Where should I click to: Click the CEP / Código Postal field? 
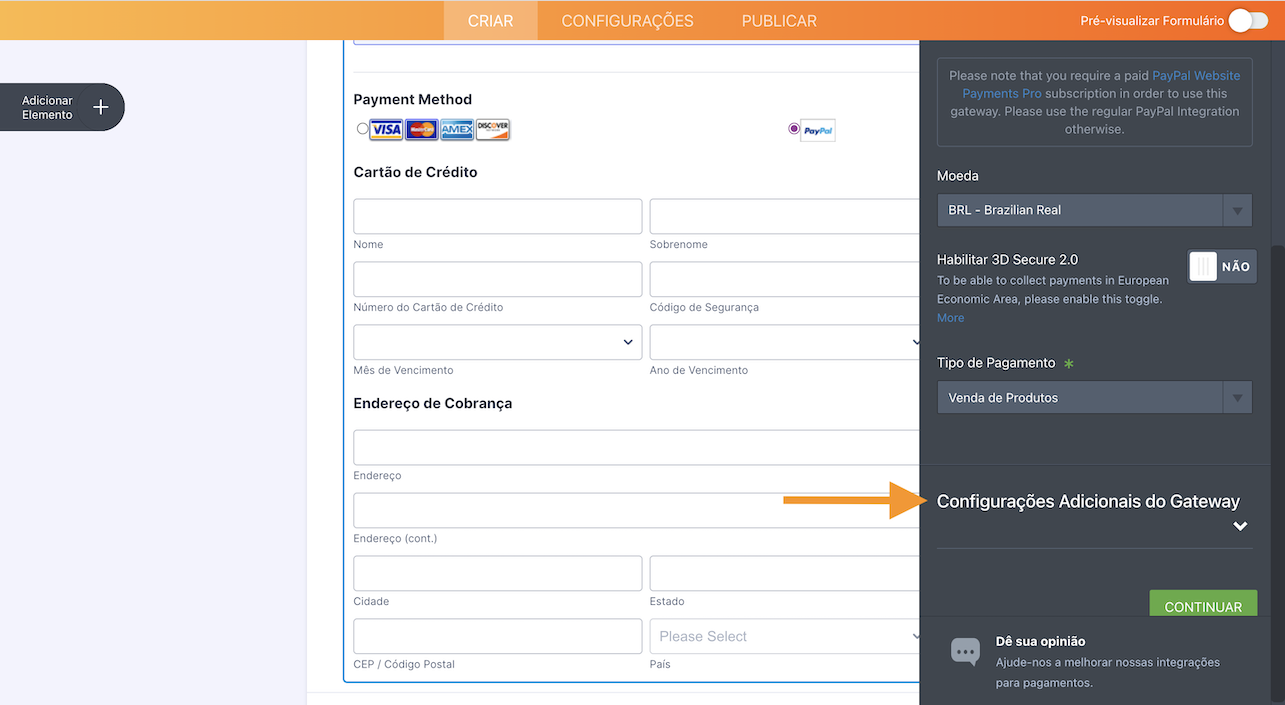coord(498,636)
